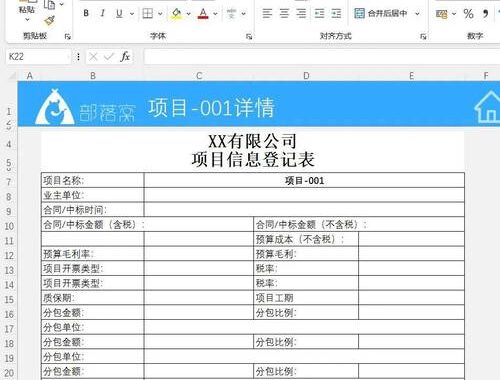Click the formula bar input

point(321,57)
